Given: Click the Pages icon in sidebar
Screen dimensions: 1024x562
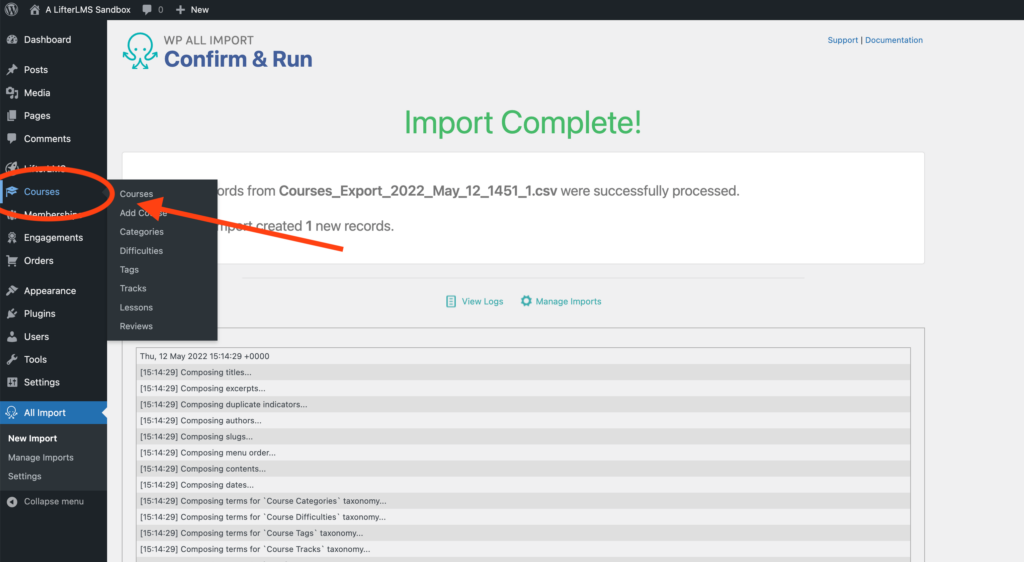Looking at the screenshot, I should pos(12,116).
